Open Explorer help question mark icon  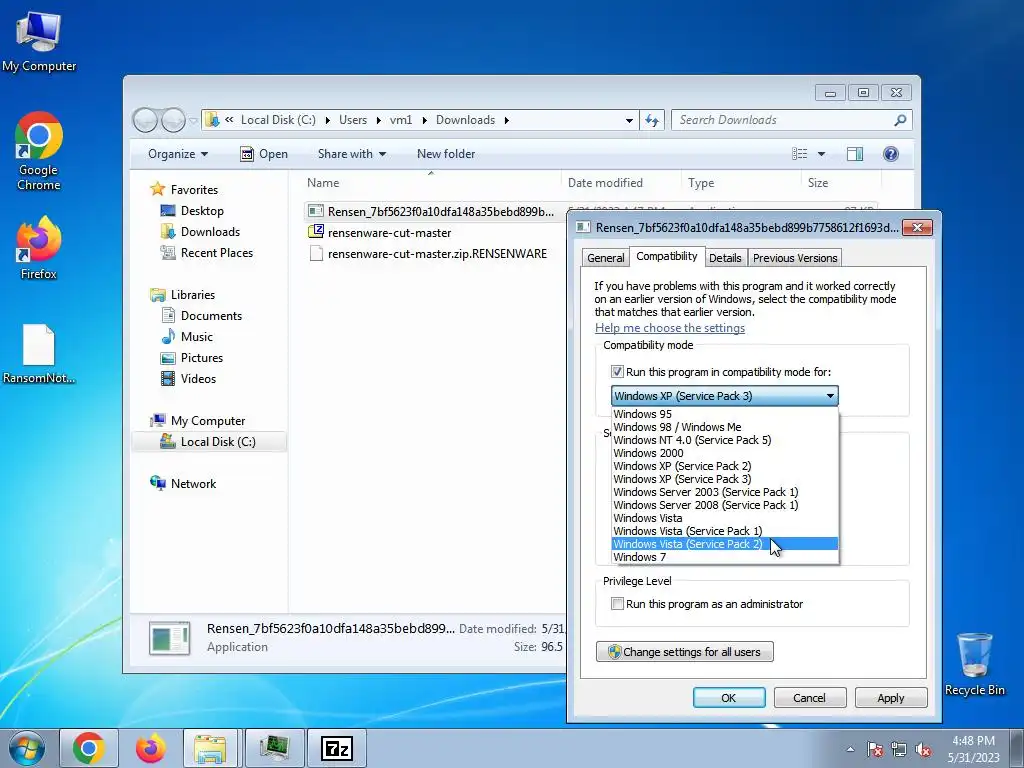point(891,154)
